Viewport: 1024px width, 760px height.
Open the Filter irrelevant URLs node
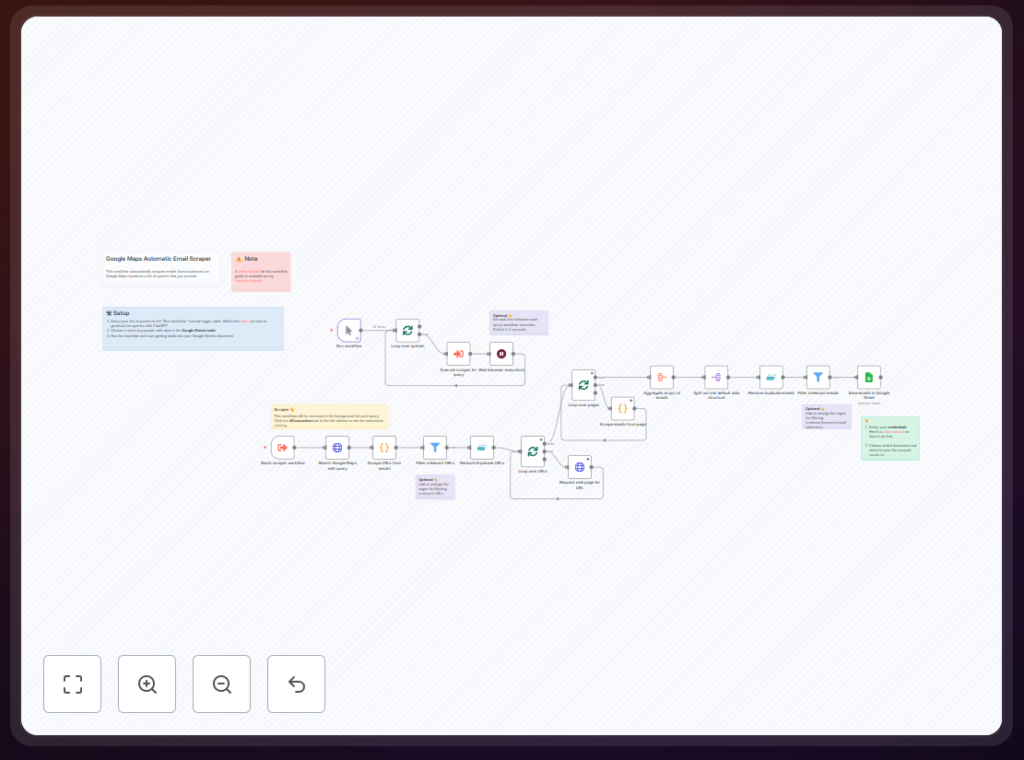click(435, 448)
